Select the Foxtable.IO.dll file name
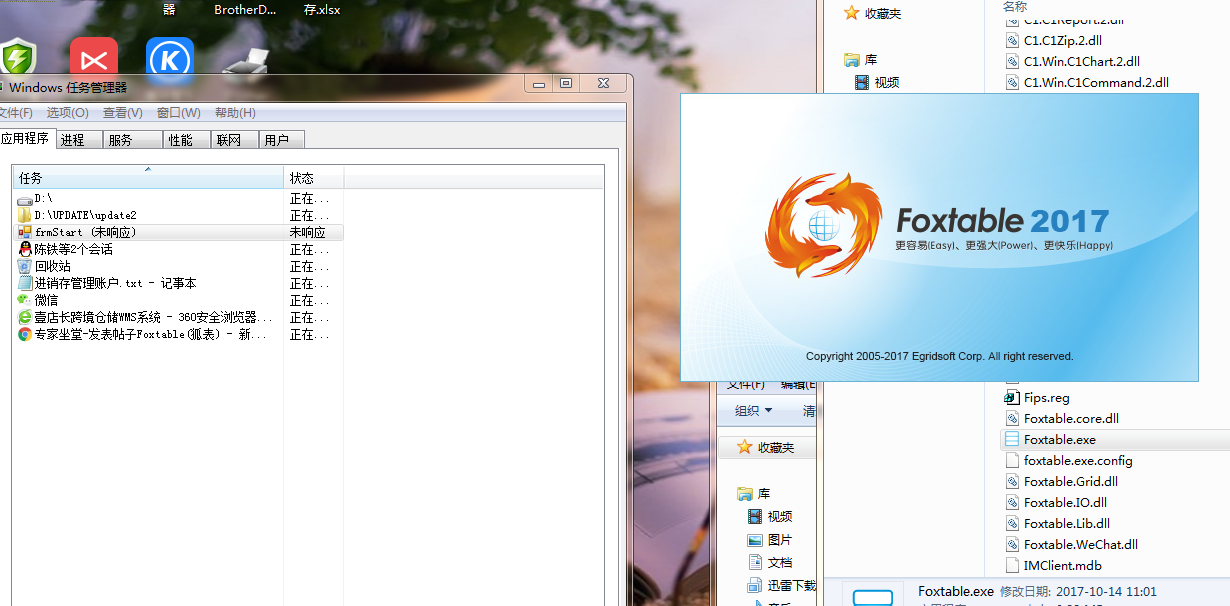 point(1065,503)
